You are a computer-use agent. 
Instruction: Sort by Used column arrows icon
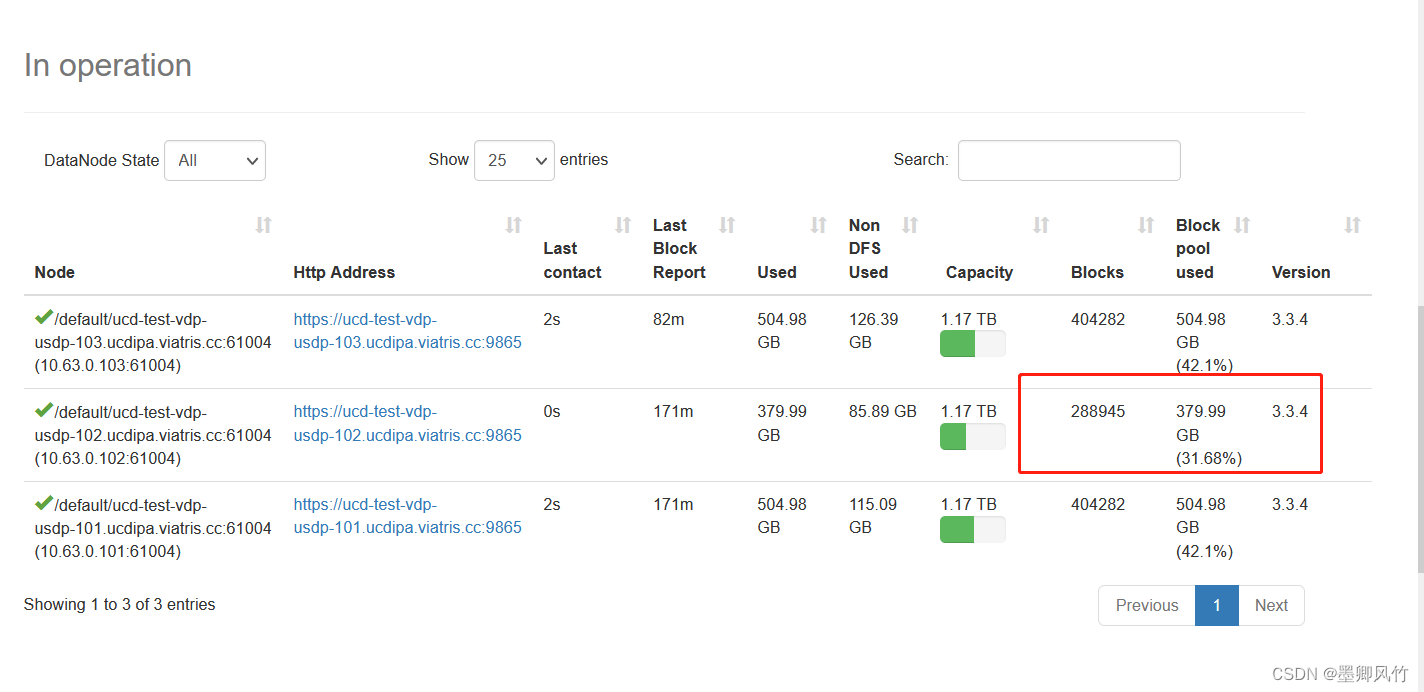(x=819, y=225)
